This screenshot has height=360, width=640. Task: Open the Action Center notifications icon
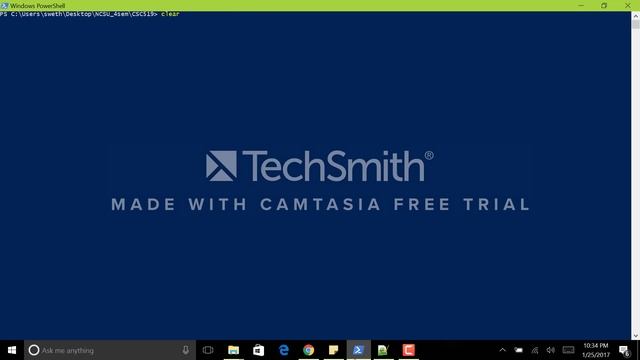pos(624,350)
